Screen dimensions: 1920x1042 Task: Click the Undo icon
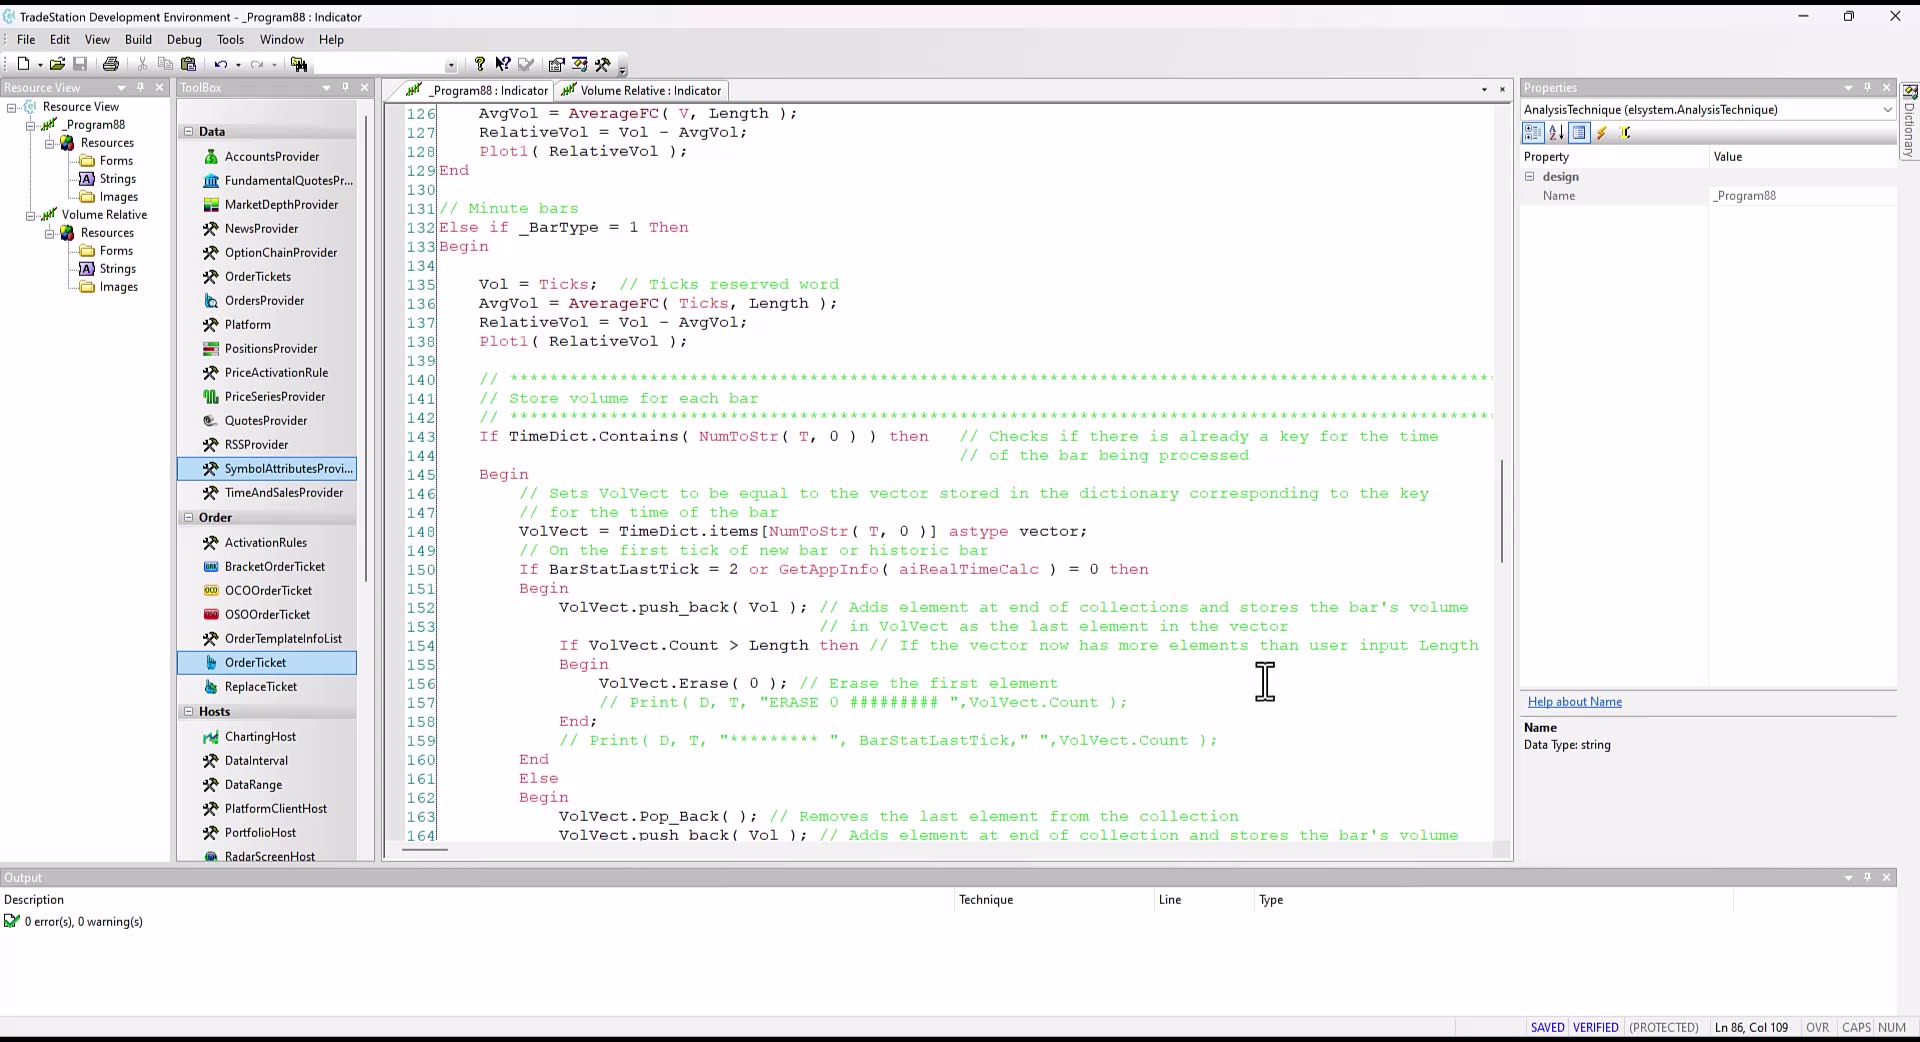pyautogui.click(x=220, y=64)
